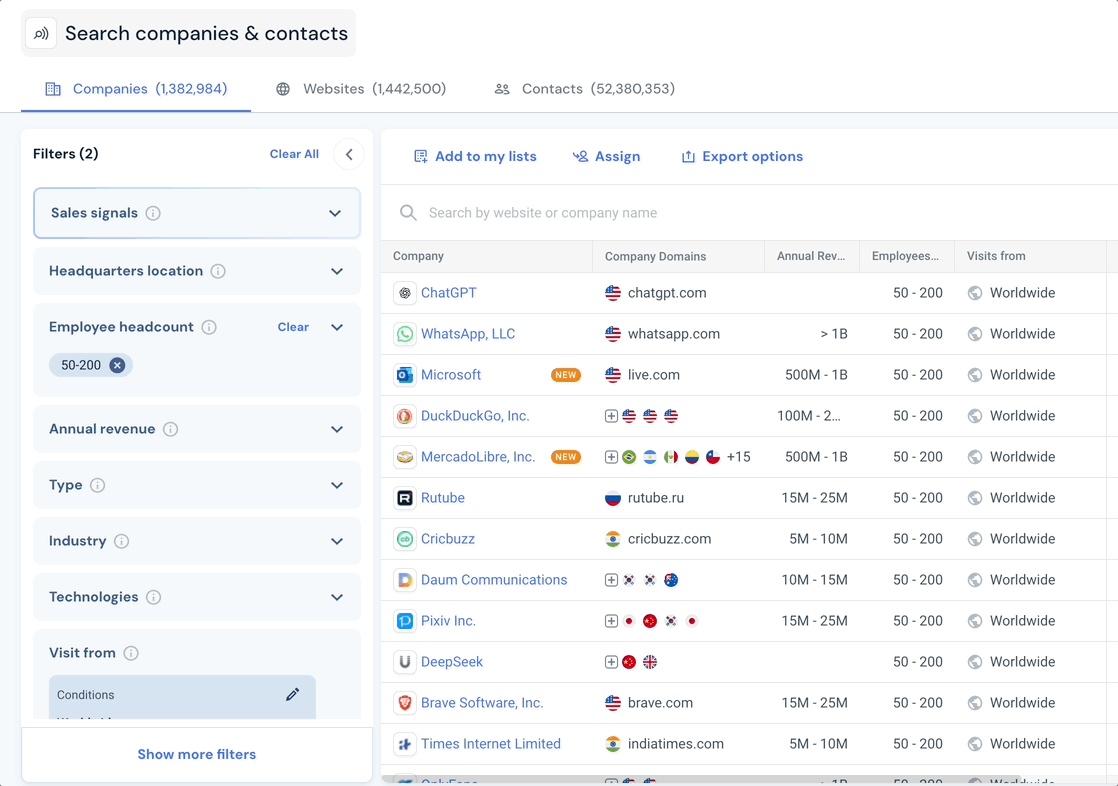
Task: Clear all filters
Action: pyautogui.click(x=294, y=154)
